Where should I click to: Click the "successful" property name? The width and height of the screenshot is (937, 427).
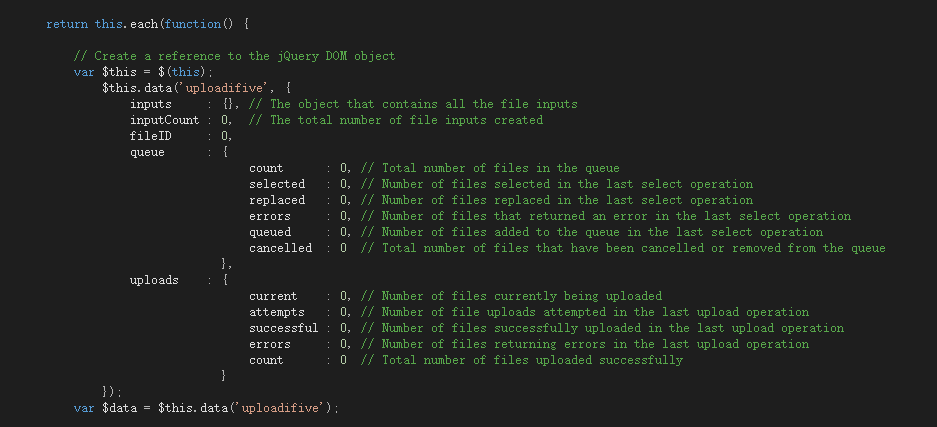284,328
